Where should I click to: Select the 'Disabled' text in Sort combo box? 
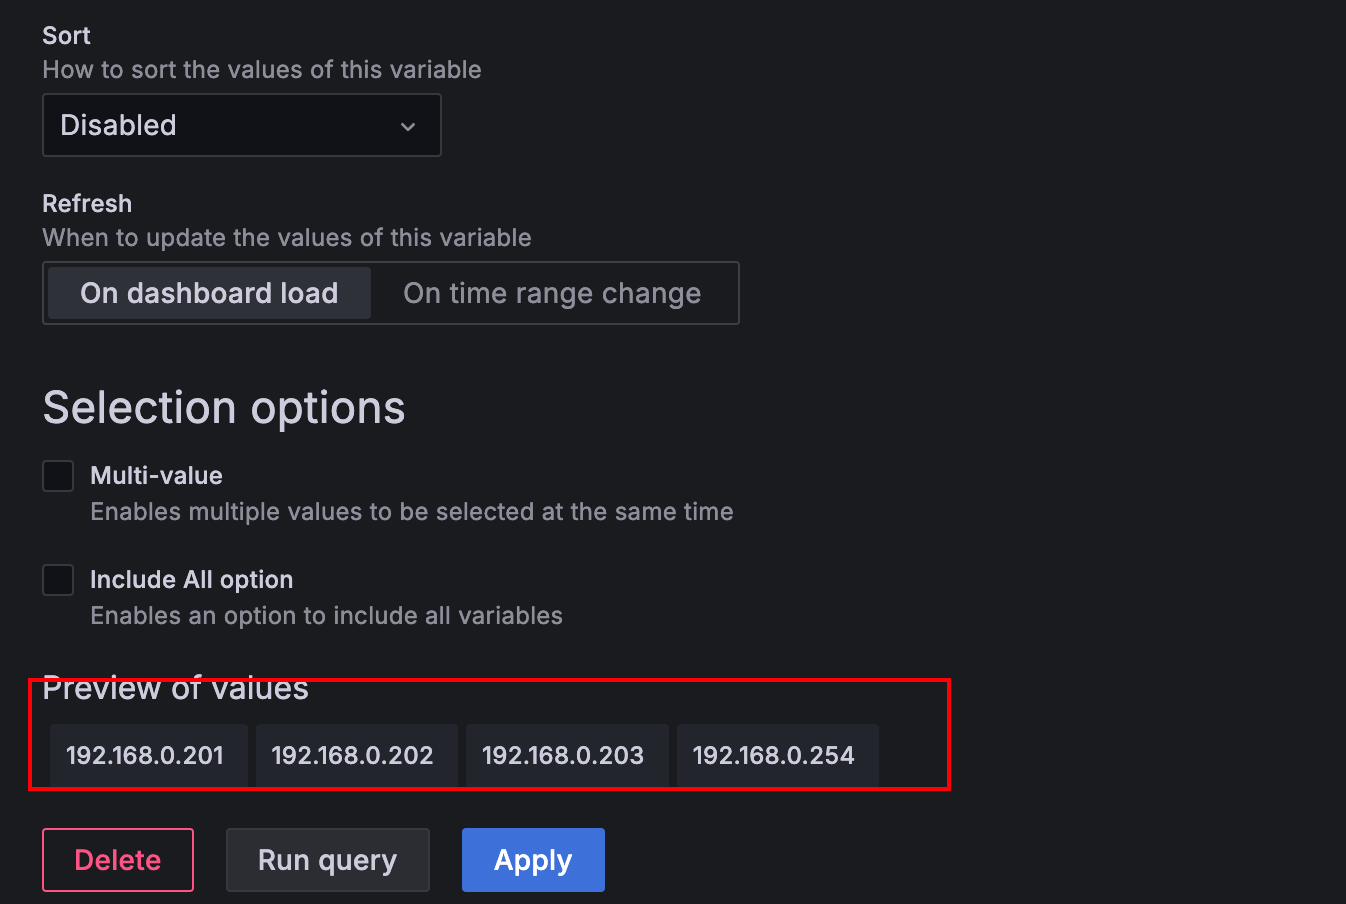118,125
